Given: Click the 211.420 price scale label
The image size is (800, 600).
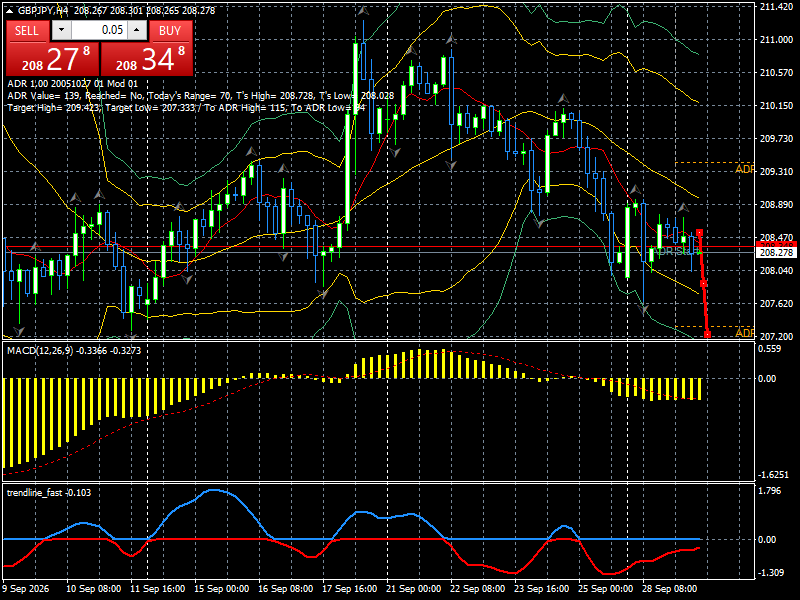Looking at the screenshot, I should click(x=776, y=7).
